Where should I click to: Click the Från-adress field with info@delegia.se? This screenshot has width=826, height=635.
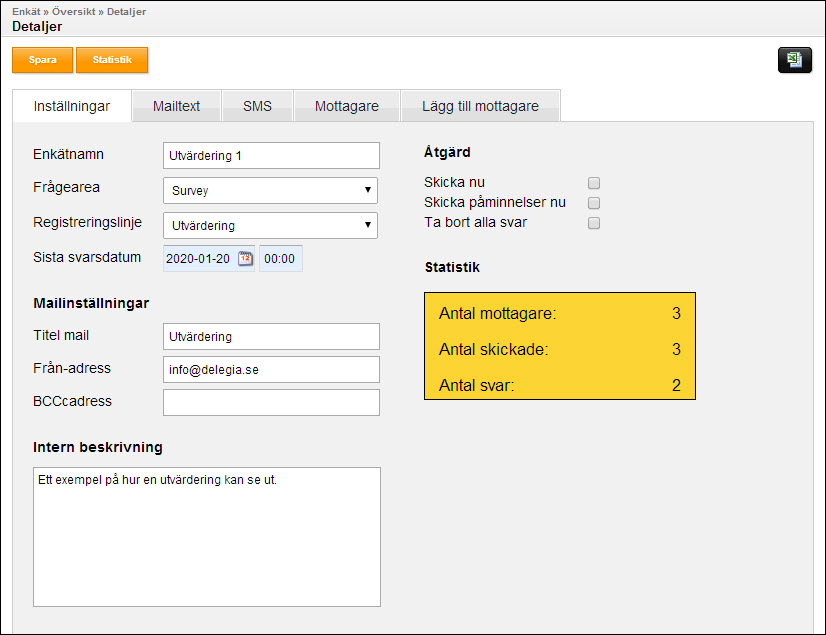click(x=271, y=369)
